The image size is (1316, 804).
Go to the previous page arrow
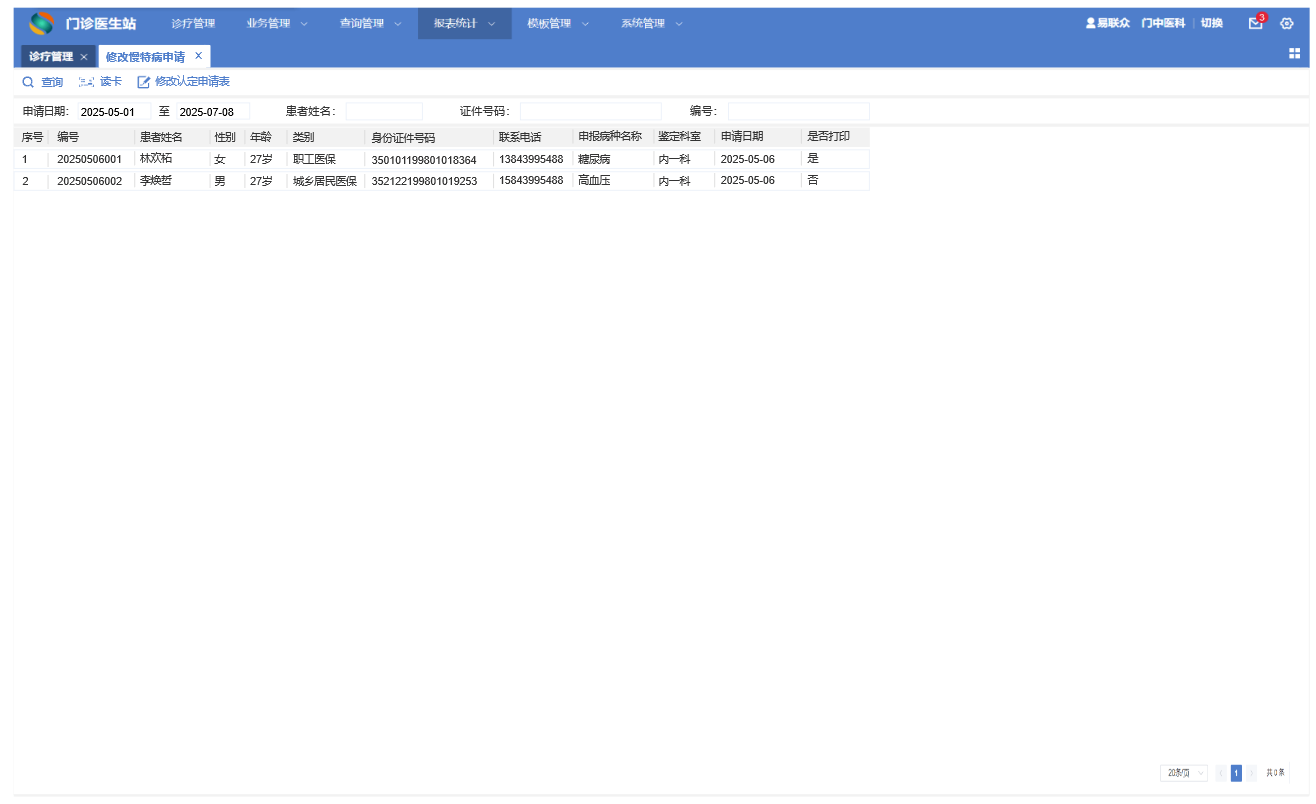[x=1221, y=773]
